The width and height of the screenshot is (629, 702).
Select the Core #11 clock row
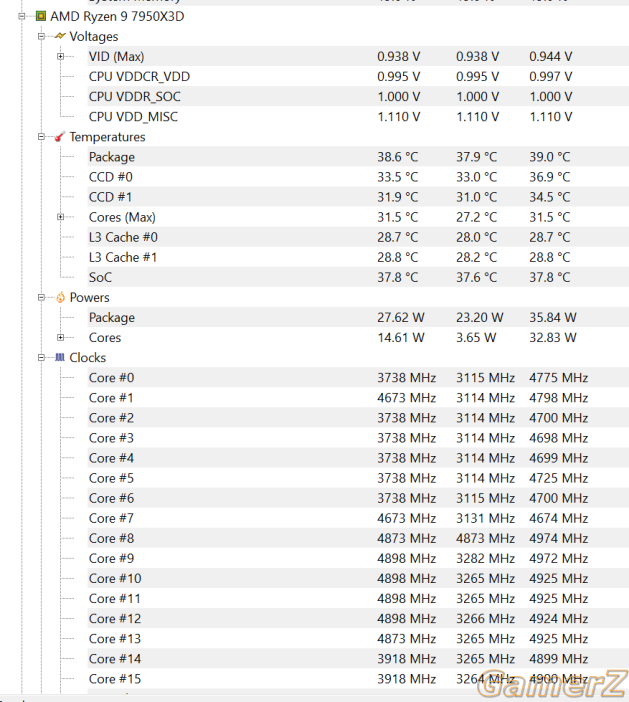point(358,599)
